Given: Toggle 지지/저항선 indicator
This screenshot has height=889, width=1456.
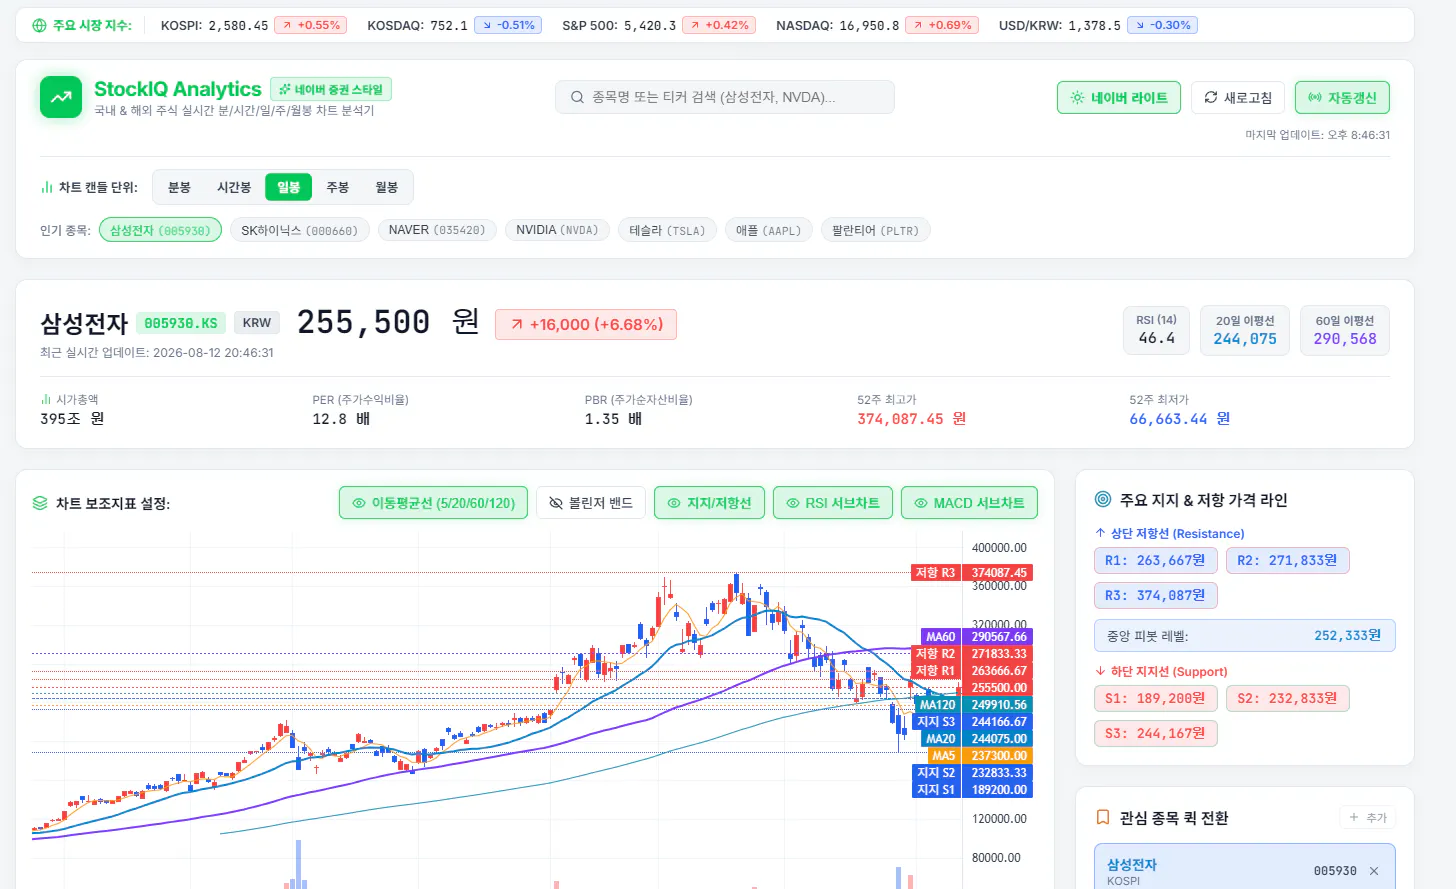Looking at the screenshot, I should 709,503.
